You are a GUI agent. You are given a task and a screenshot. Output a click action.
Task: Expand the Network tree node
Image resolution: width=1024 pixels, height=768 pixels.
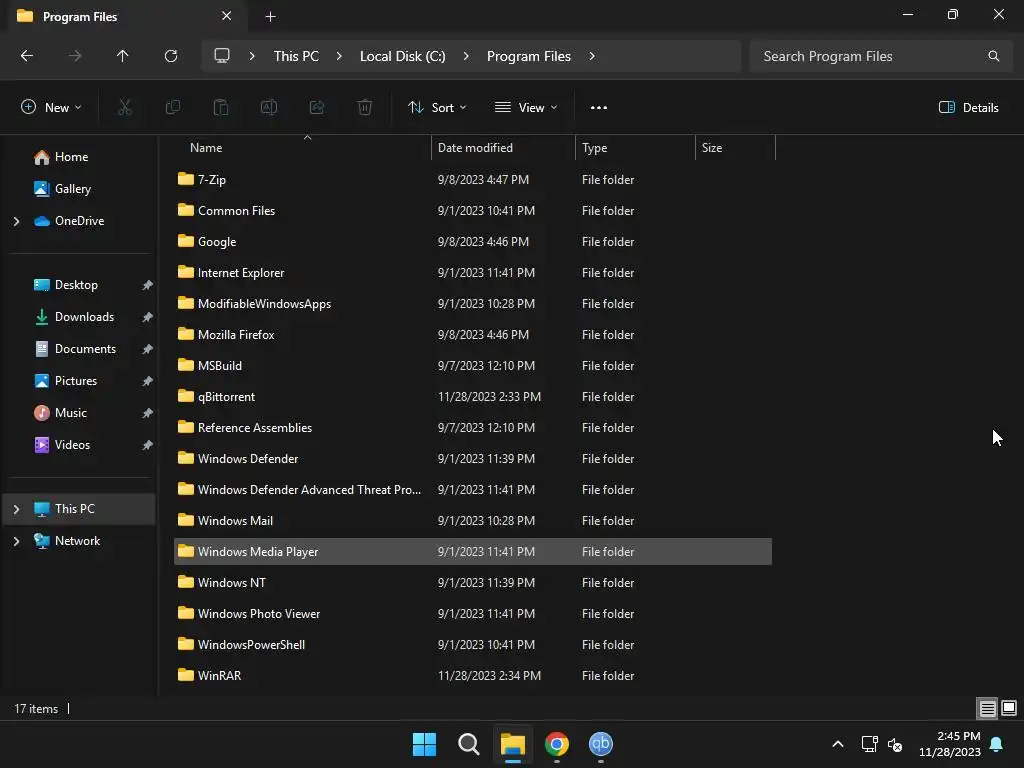[x=16, y=541]
